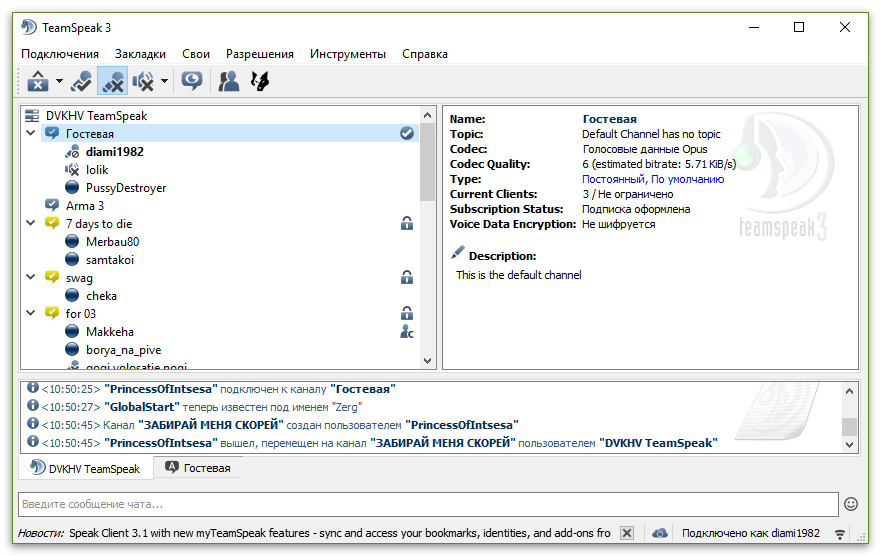Click the Contacts icon in toolbar

[229, 81]
